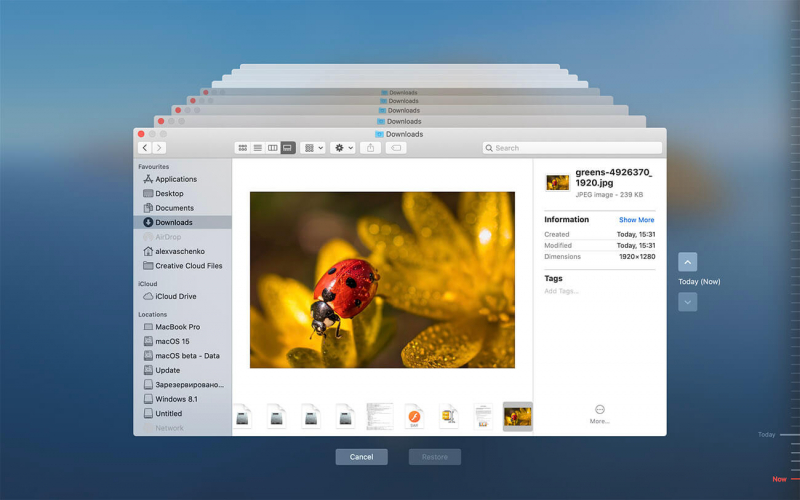Click the More button in preview pane

(x=599, y=411)
